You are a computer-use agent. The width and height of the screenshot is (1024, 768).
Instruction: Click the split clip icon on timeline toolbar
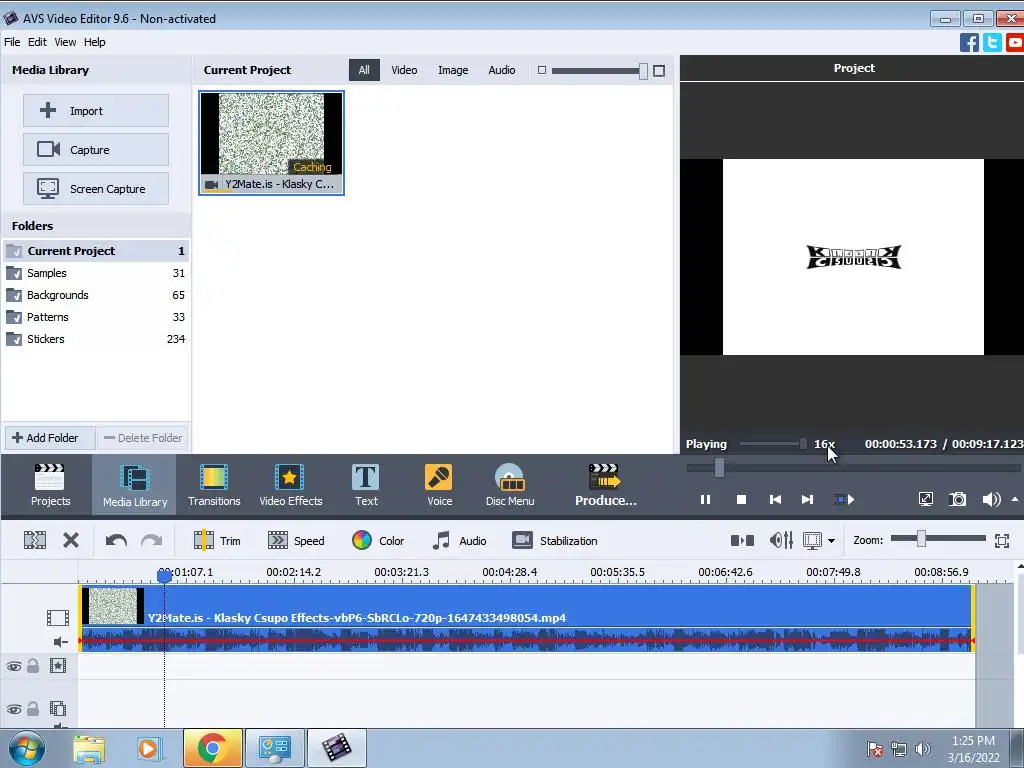tap(35, 540)
